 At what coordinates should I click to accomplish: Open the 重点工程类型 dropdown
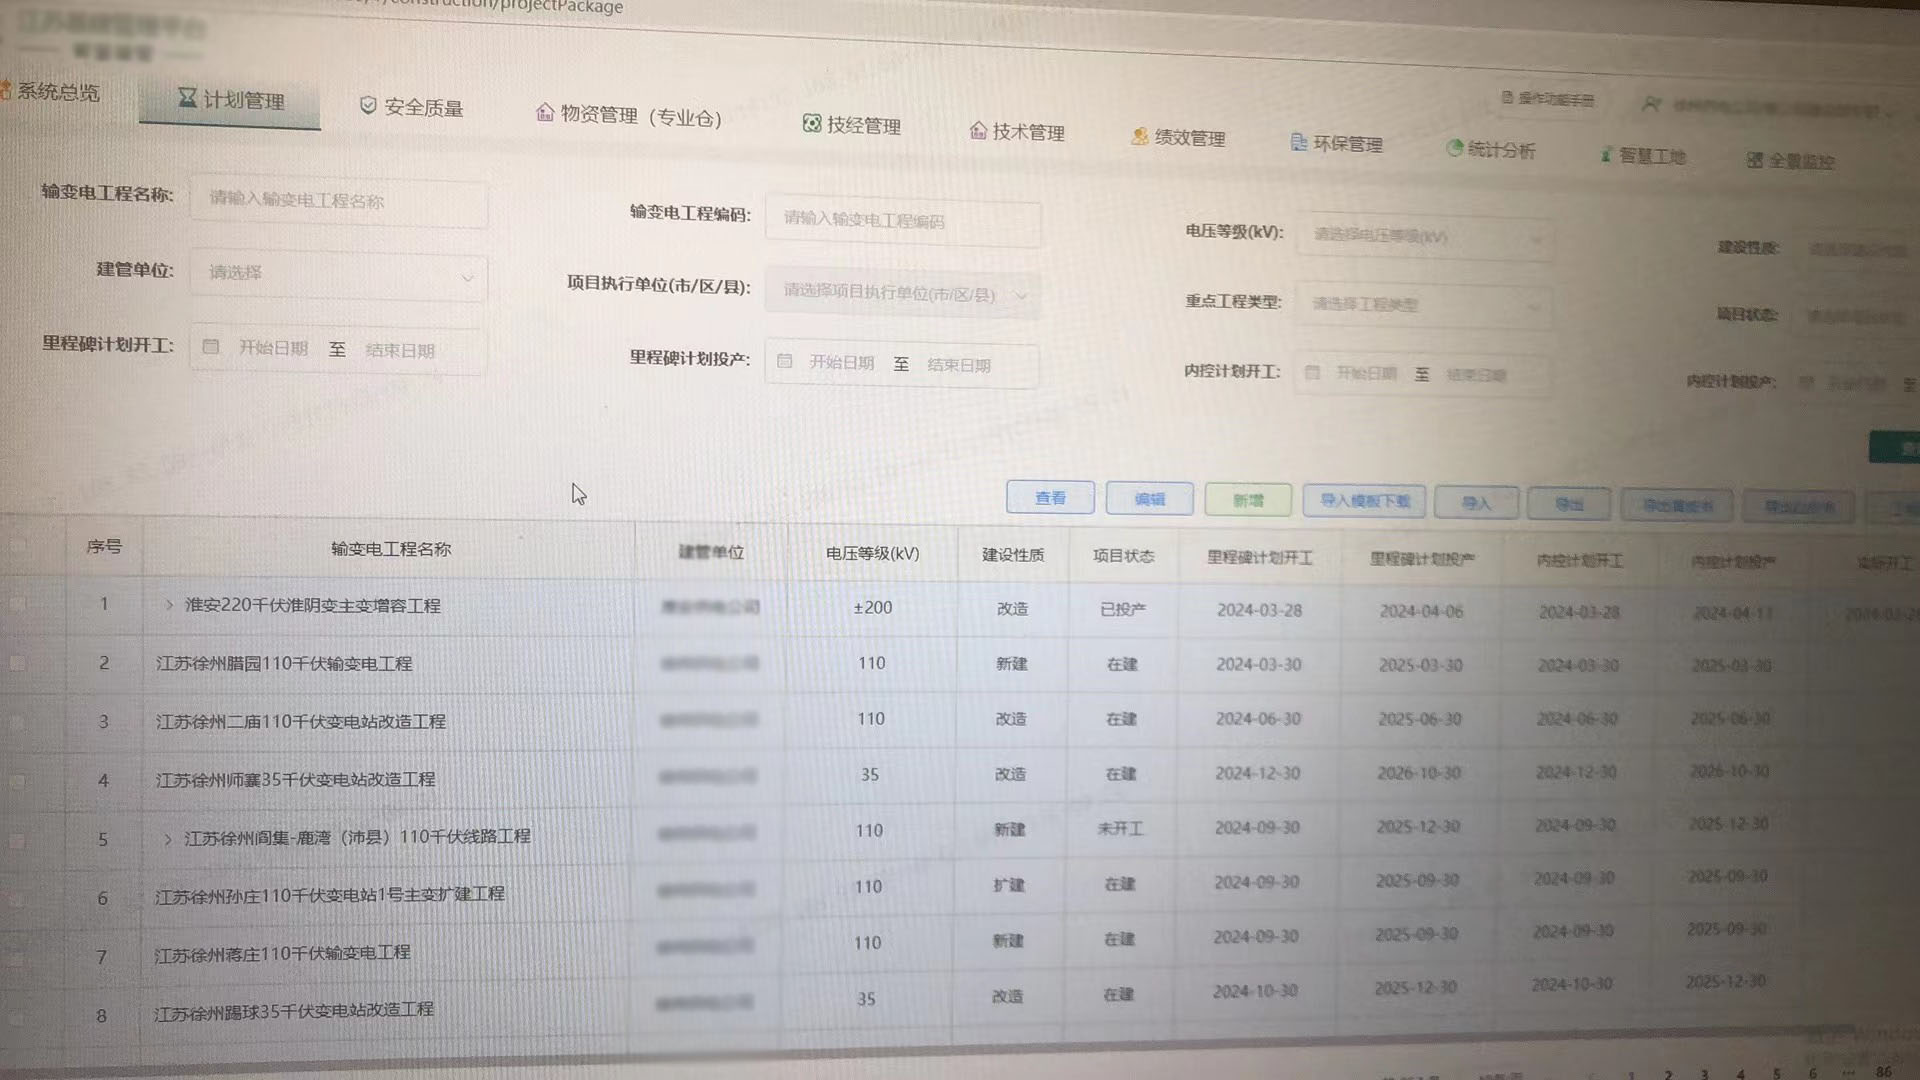[1424, 304]
